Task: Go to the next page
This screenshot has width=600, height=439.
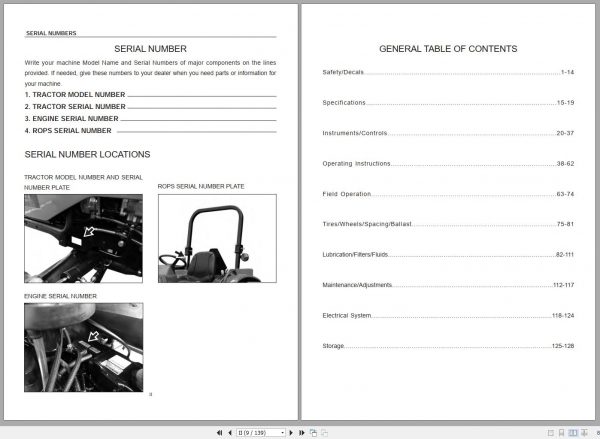Action: coord(291,432)
